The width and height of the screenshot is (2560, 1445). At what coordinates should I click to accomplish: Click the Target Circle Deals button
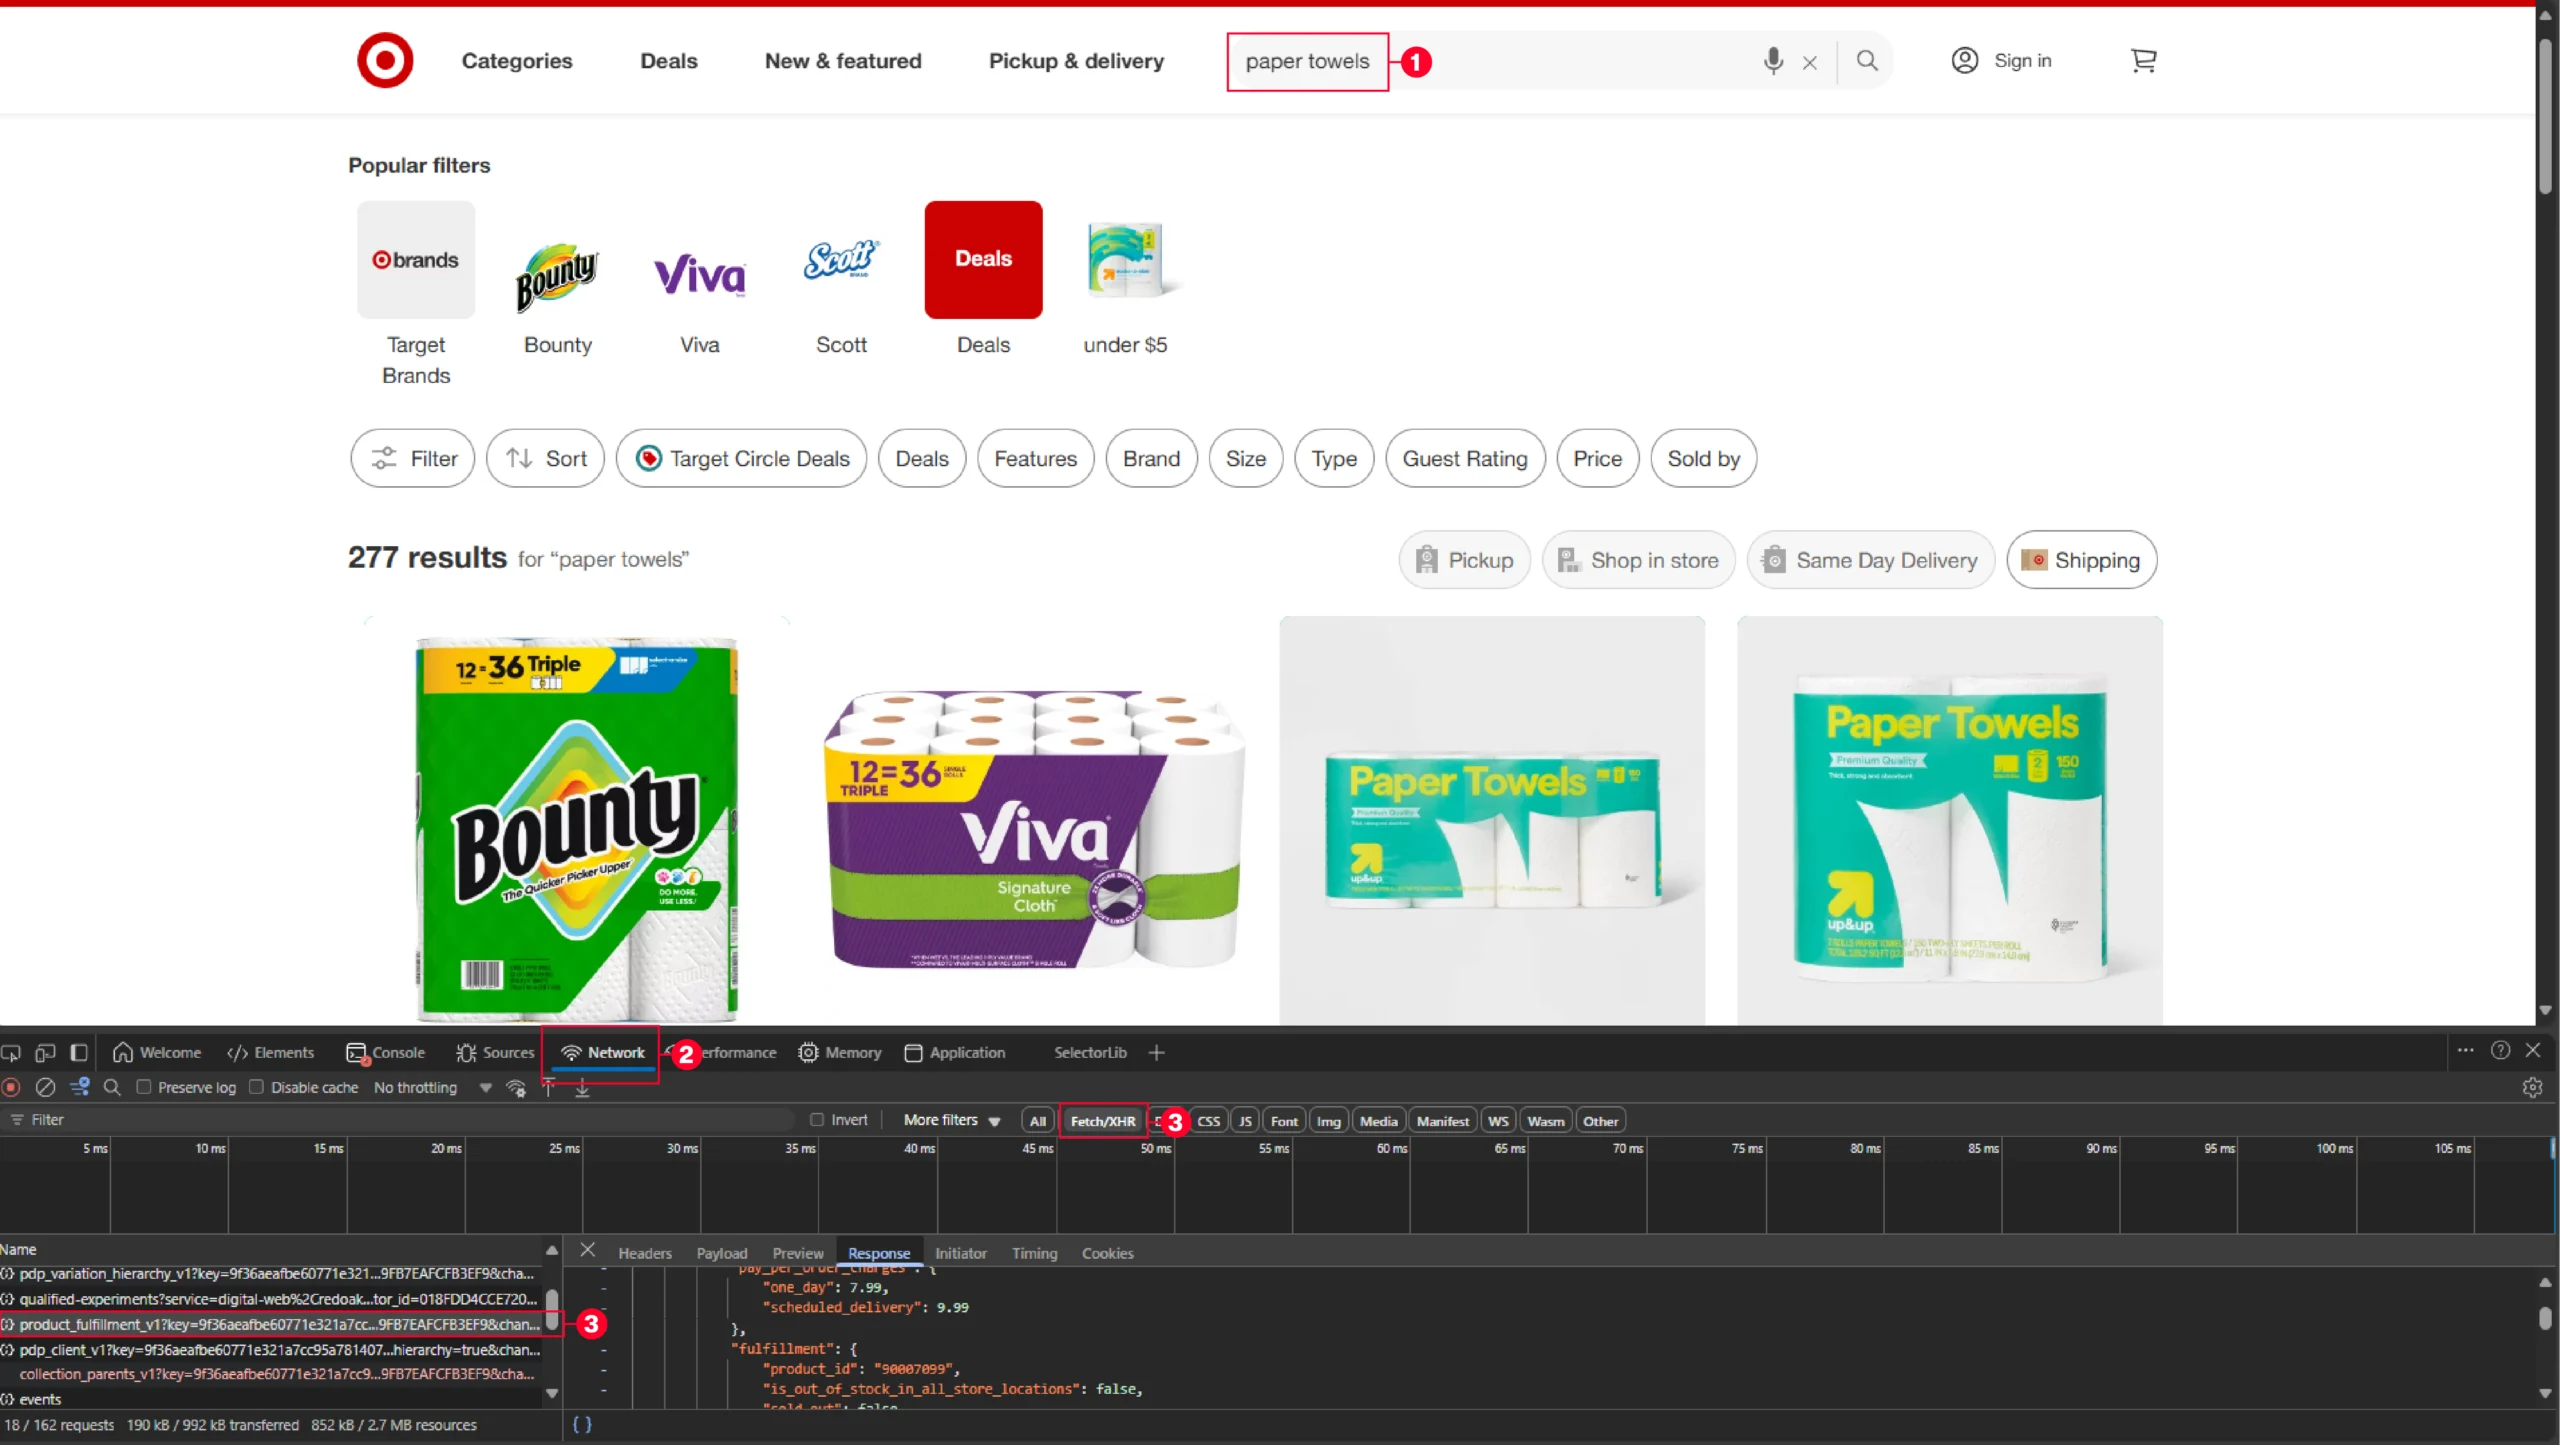coord(741,458)
